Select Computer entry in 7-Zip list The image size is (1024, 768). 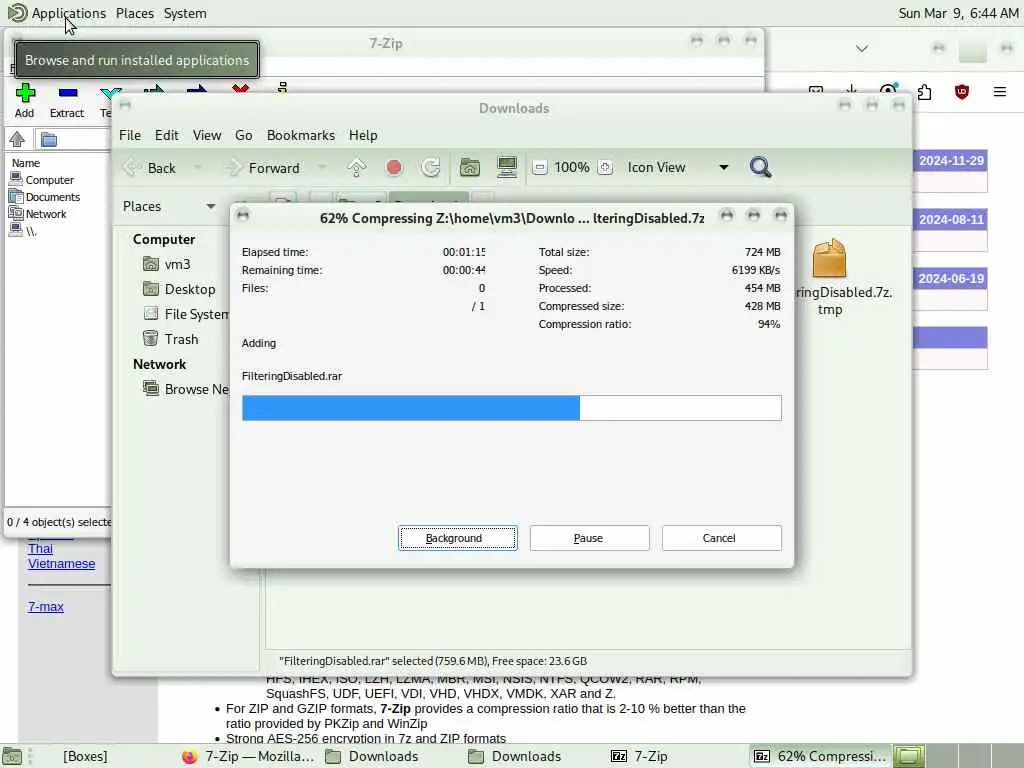42,180
